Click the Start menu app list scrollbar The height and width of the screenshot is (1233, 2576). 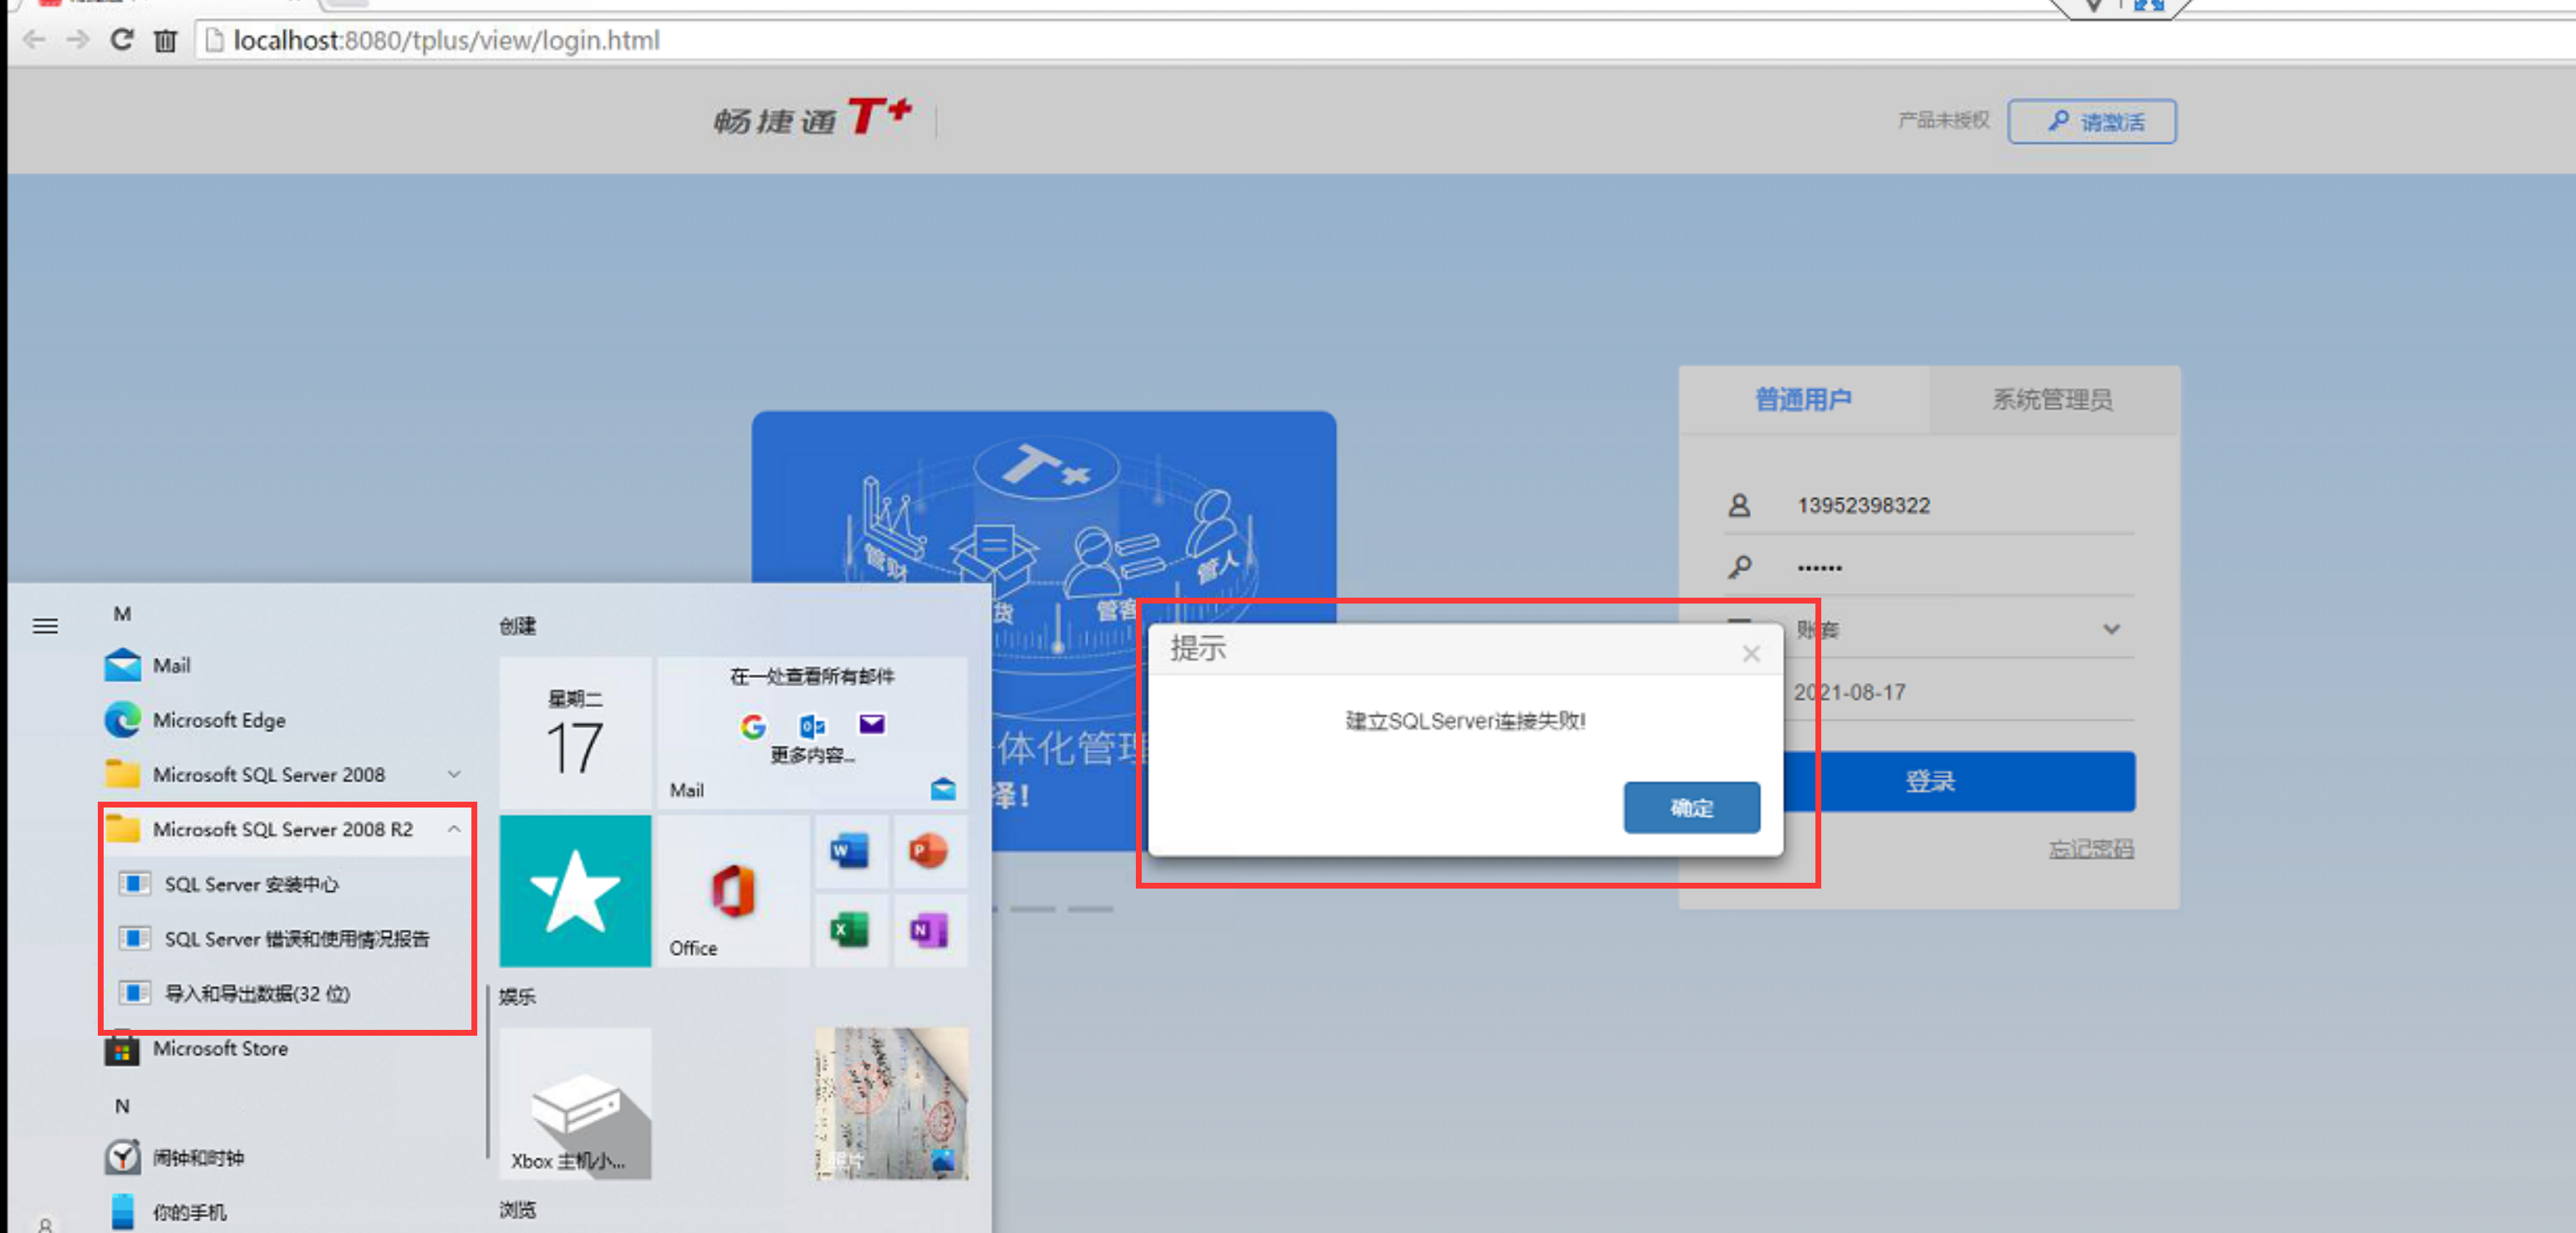tap(487, 1072)
